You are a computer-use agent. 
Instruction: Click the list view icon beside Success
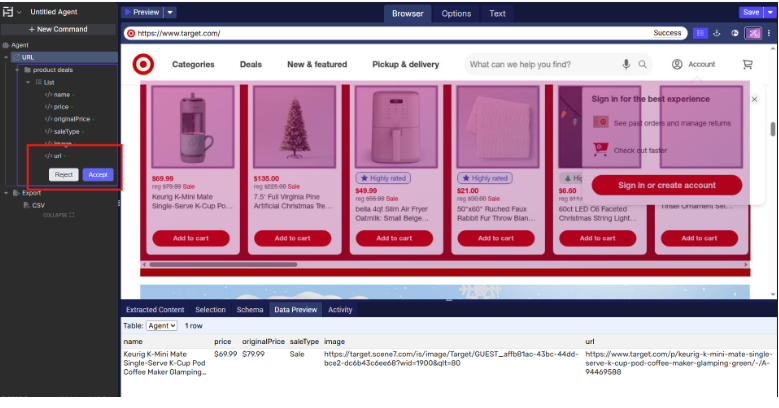[700, 33]
